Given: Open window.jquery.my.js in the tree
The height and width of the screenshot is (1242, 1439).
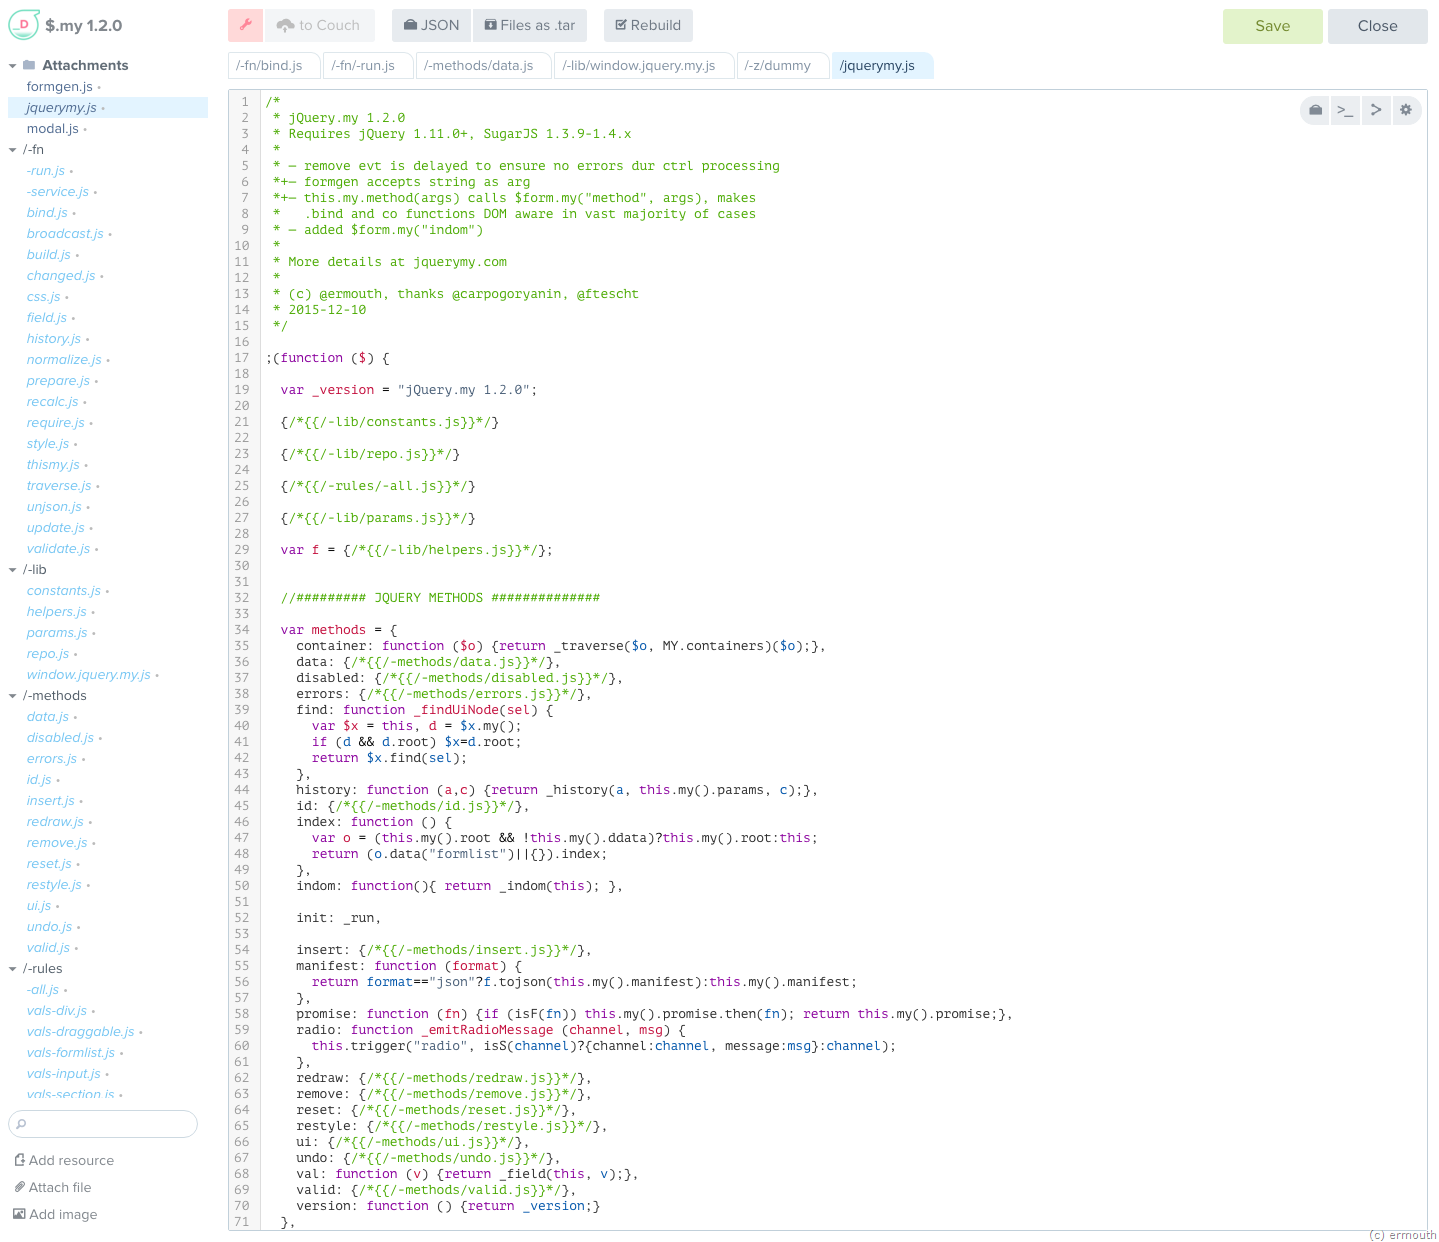Looking at the screenshot, I should pos(88,675).
